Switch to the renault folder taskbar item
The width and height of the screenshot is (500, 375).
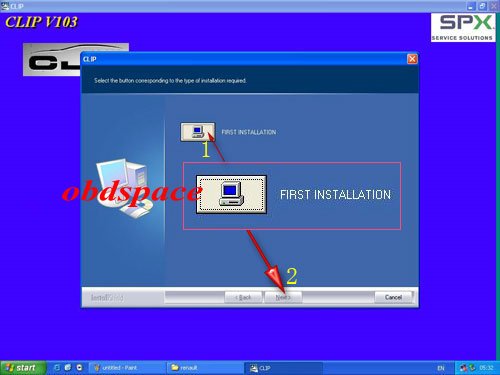click(204, 368)
